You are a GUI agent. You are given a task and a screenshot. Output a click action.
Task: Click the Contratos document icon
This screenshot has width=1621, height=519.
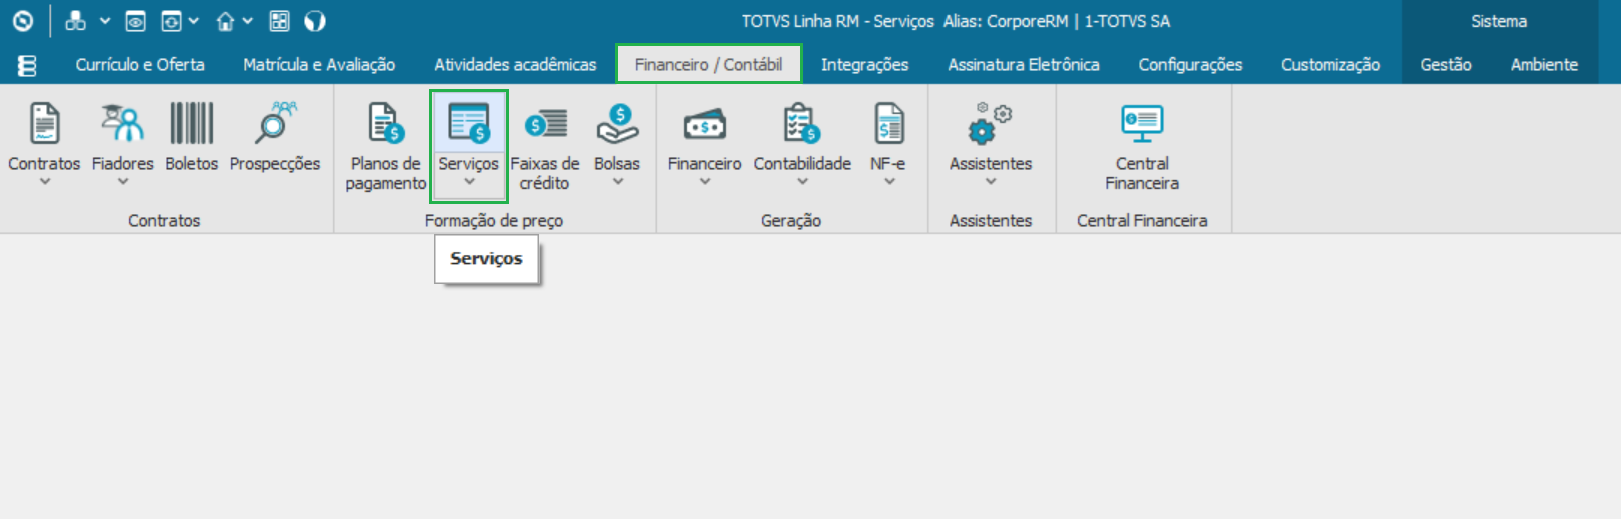pos(44,123)
